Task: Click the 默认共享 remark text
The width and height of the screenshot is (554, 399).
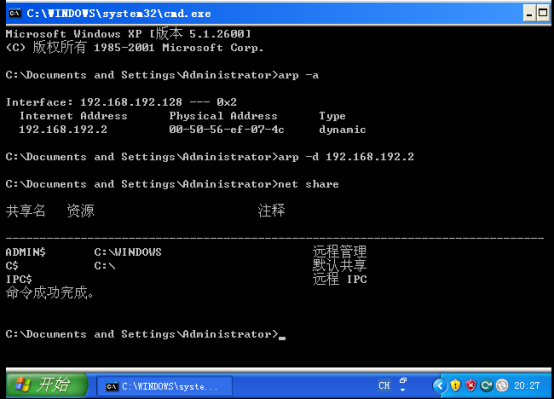Action: coord(340,265)
